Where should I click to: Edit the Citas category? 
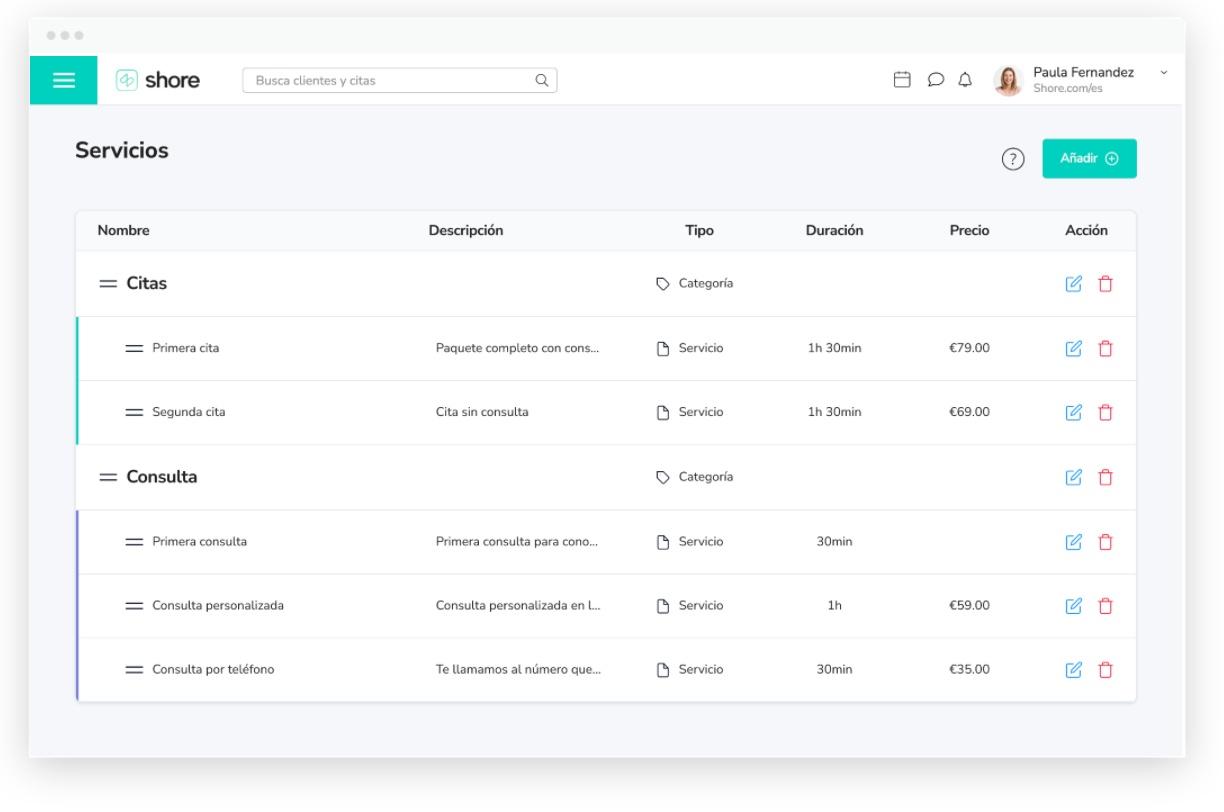[x=1074, y=284]
